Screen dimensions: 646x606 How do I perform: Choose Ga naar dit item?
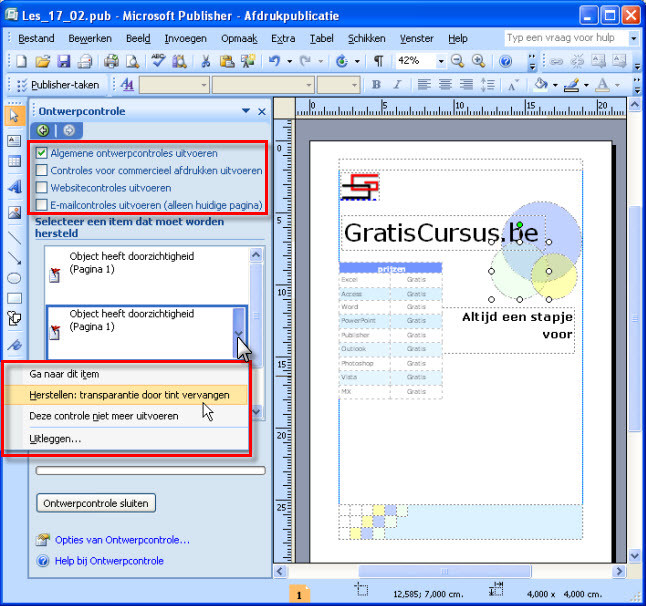pyautogui.click(x=126, y=374)
